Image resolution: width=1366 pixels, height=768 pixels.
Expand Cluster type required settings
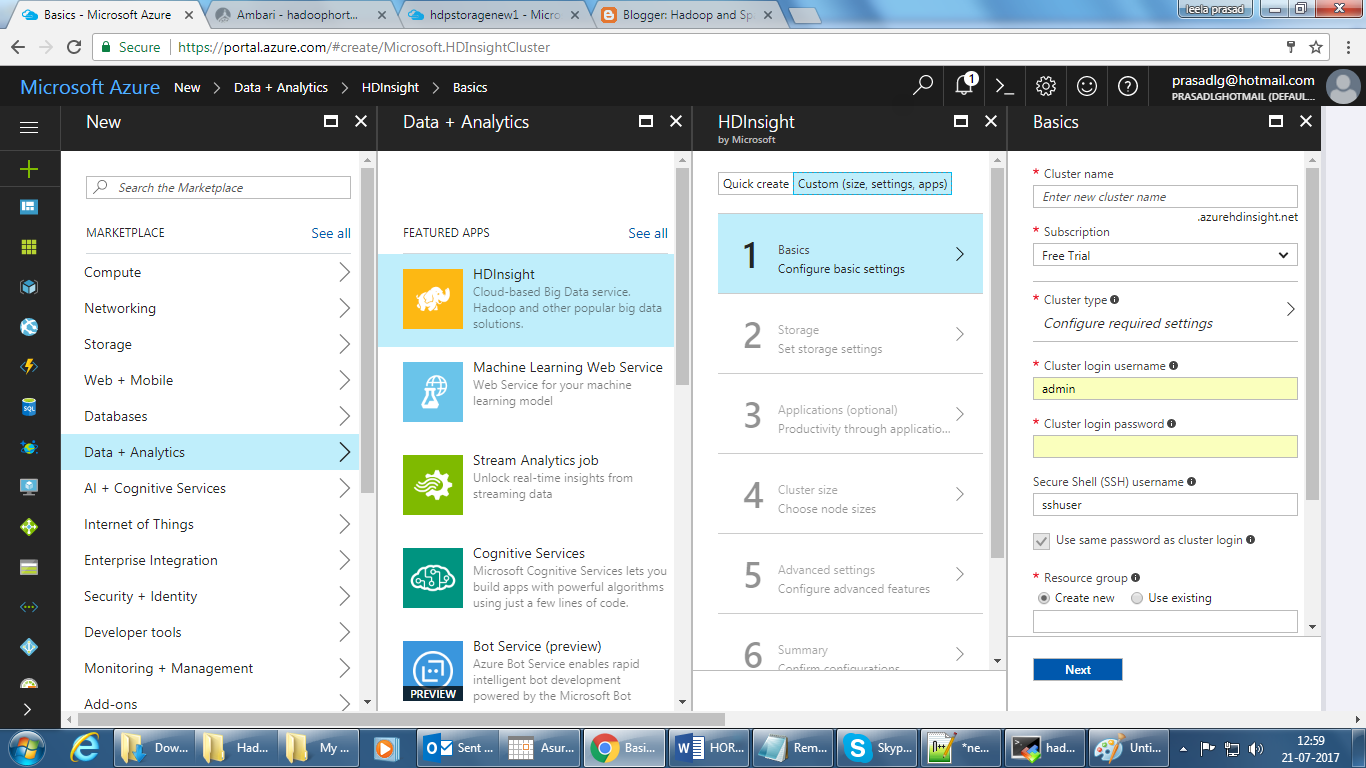tap(1165, 313)
